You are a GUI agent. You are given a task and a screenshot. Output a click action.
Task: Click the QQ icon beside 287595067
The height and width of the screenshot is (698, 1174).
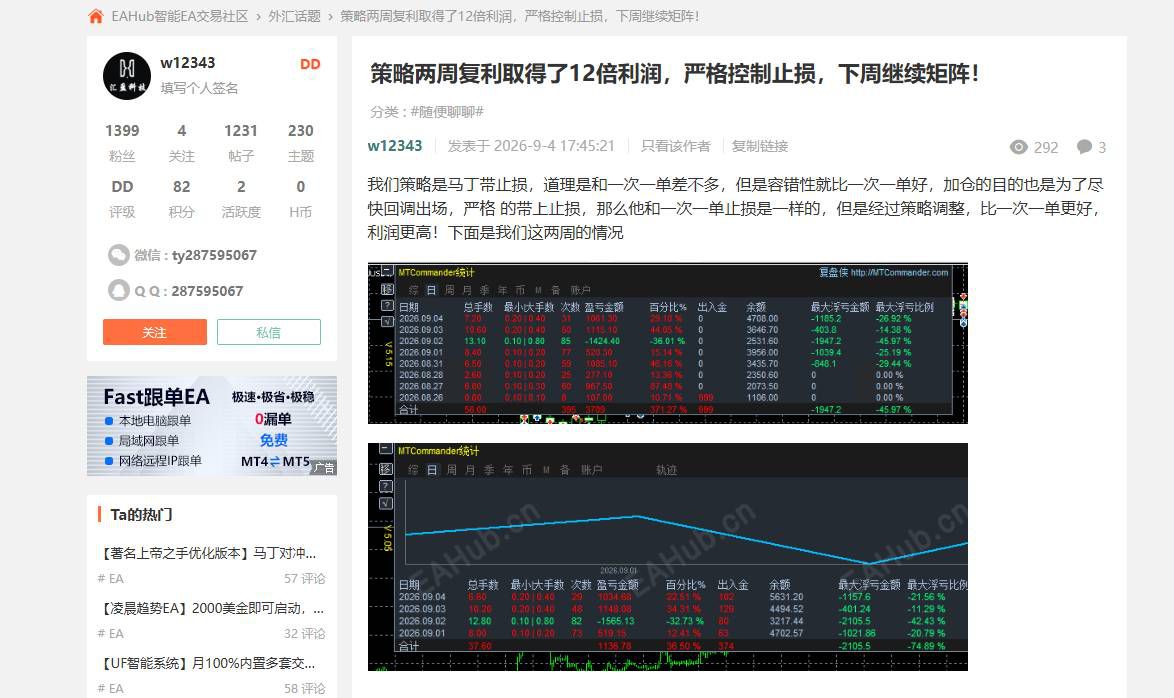click(x=118, y=291)
